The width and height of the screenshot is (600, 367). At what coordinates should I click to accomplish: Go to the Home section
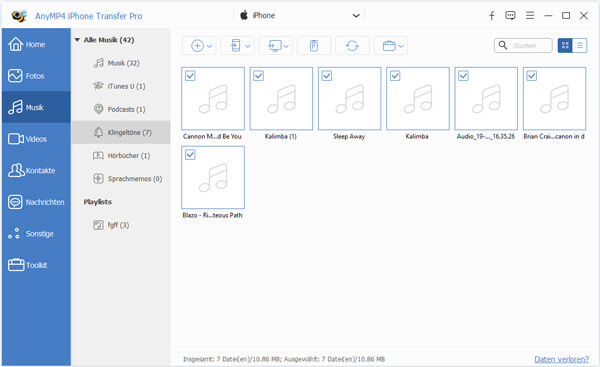tap(36, 44)
